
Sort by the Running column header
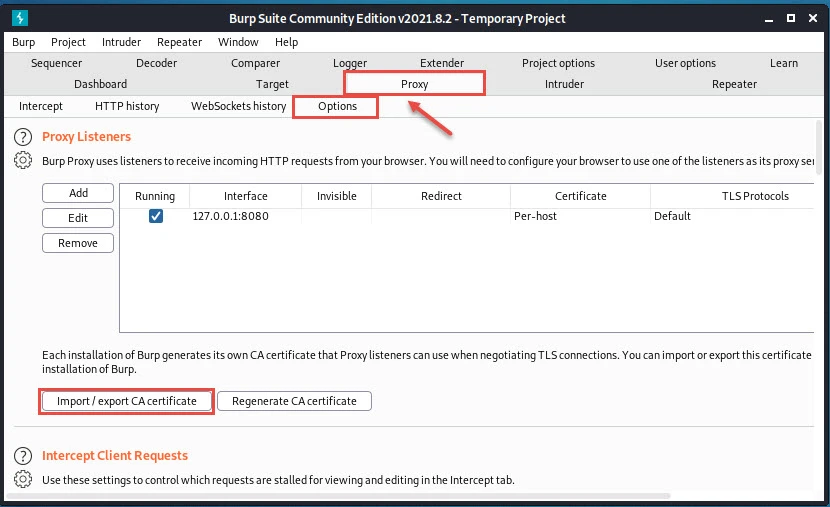(x=155, y=196)
